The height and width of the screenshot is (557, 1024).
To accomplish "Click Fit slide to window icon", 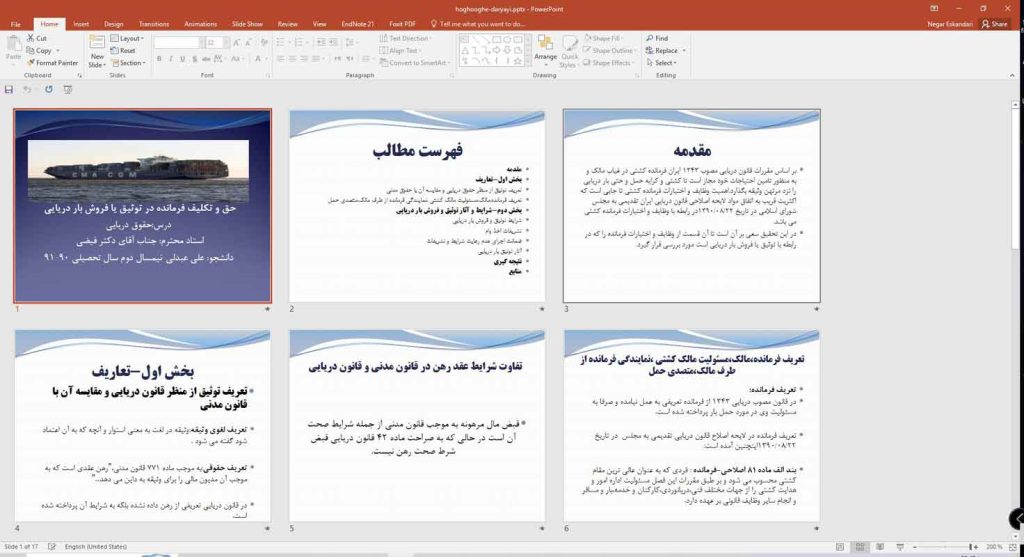I will [1014, 547].
